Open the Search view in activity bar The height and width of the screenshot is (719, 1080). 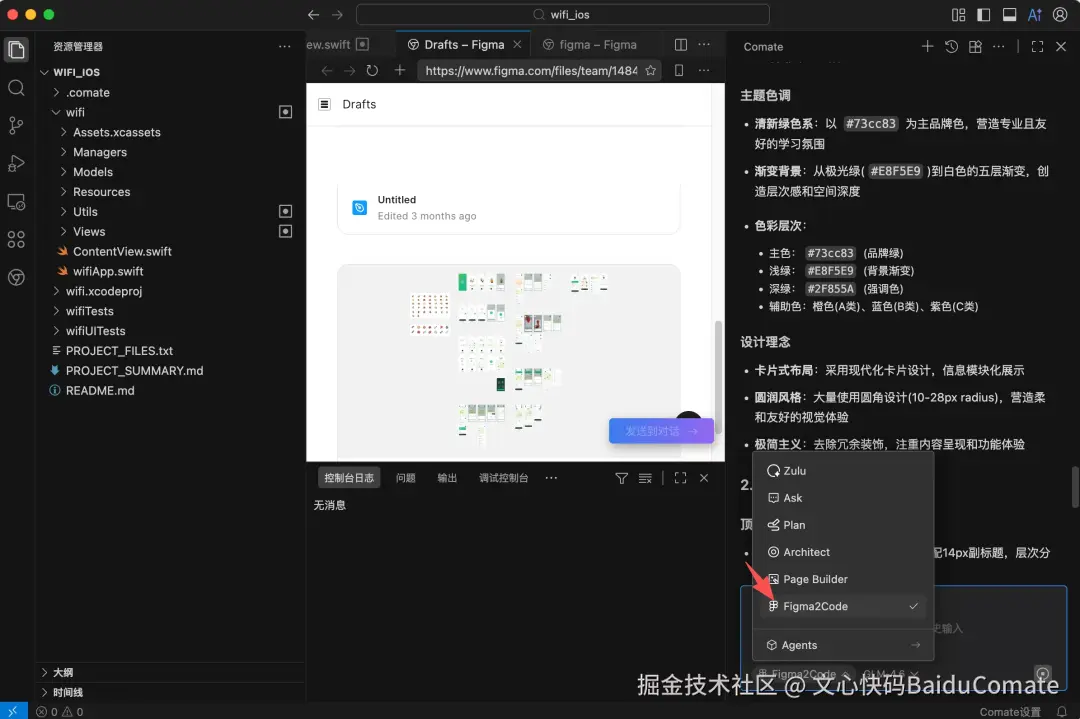[17, 87]
